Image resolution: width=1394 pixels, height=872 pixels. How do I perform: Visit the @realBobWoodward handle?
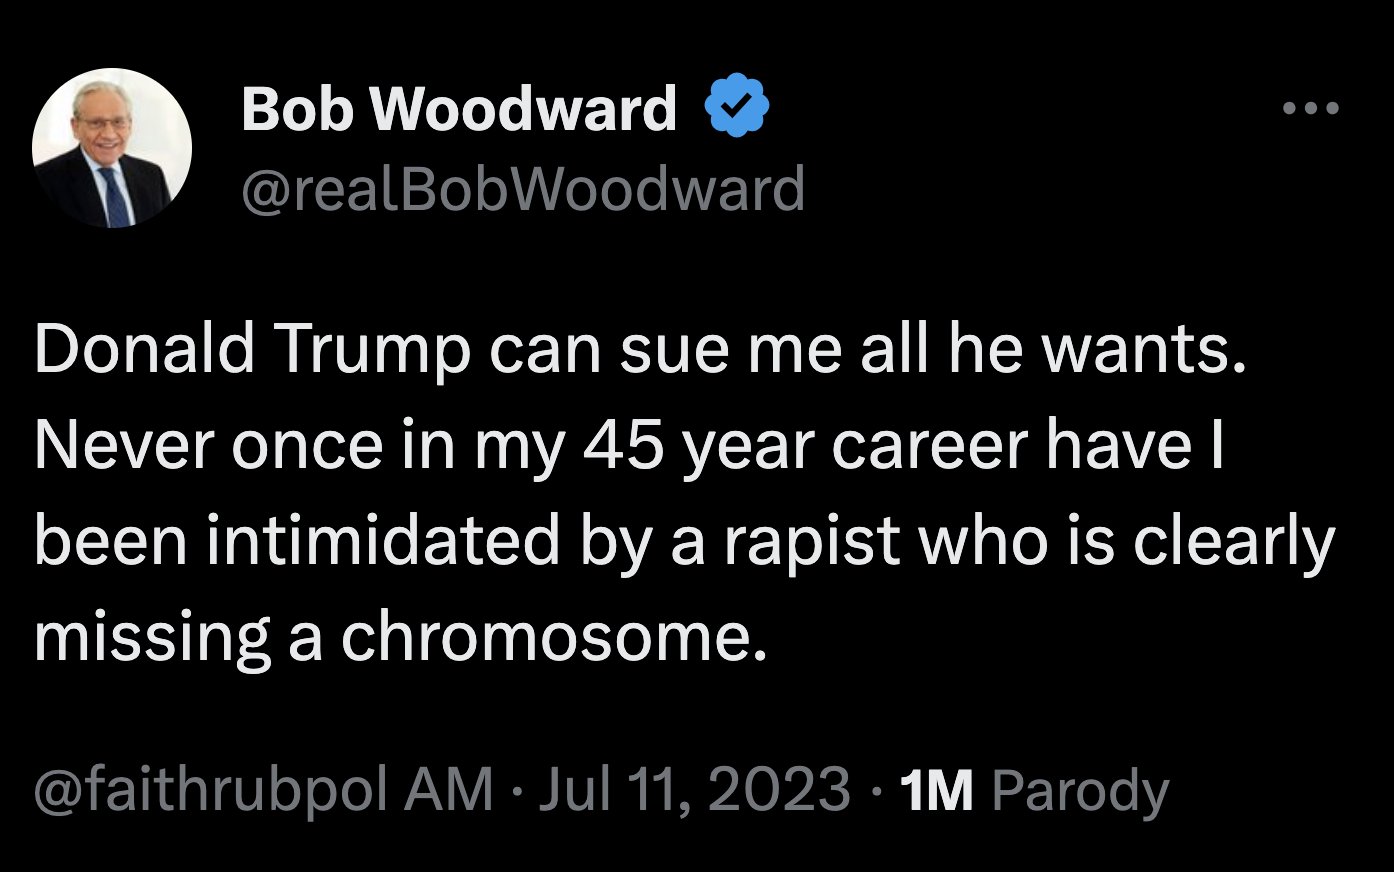click(x=522, y=189)
